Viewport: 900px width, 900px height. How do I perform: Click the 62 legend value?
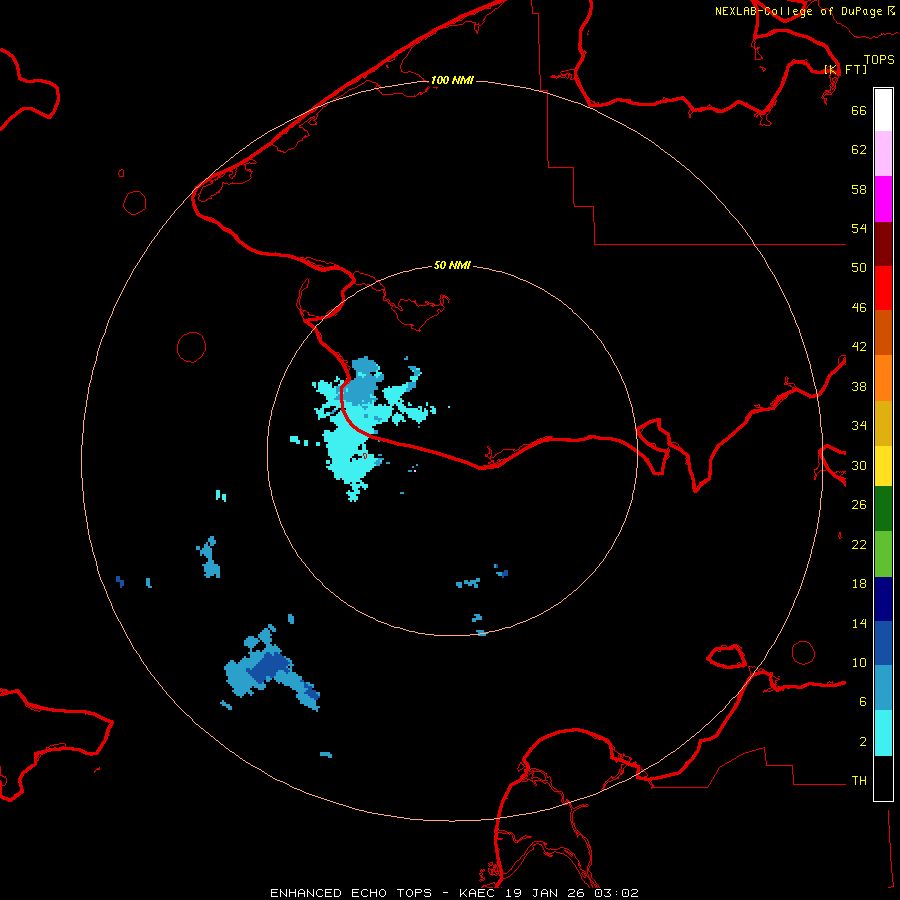859,150
